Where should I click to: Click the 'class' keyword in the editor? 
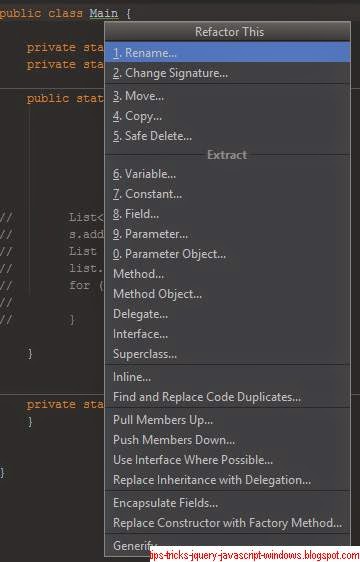[x=65, y=13]
